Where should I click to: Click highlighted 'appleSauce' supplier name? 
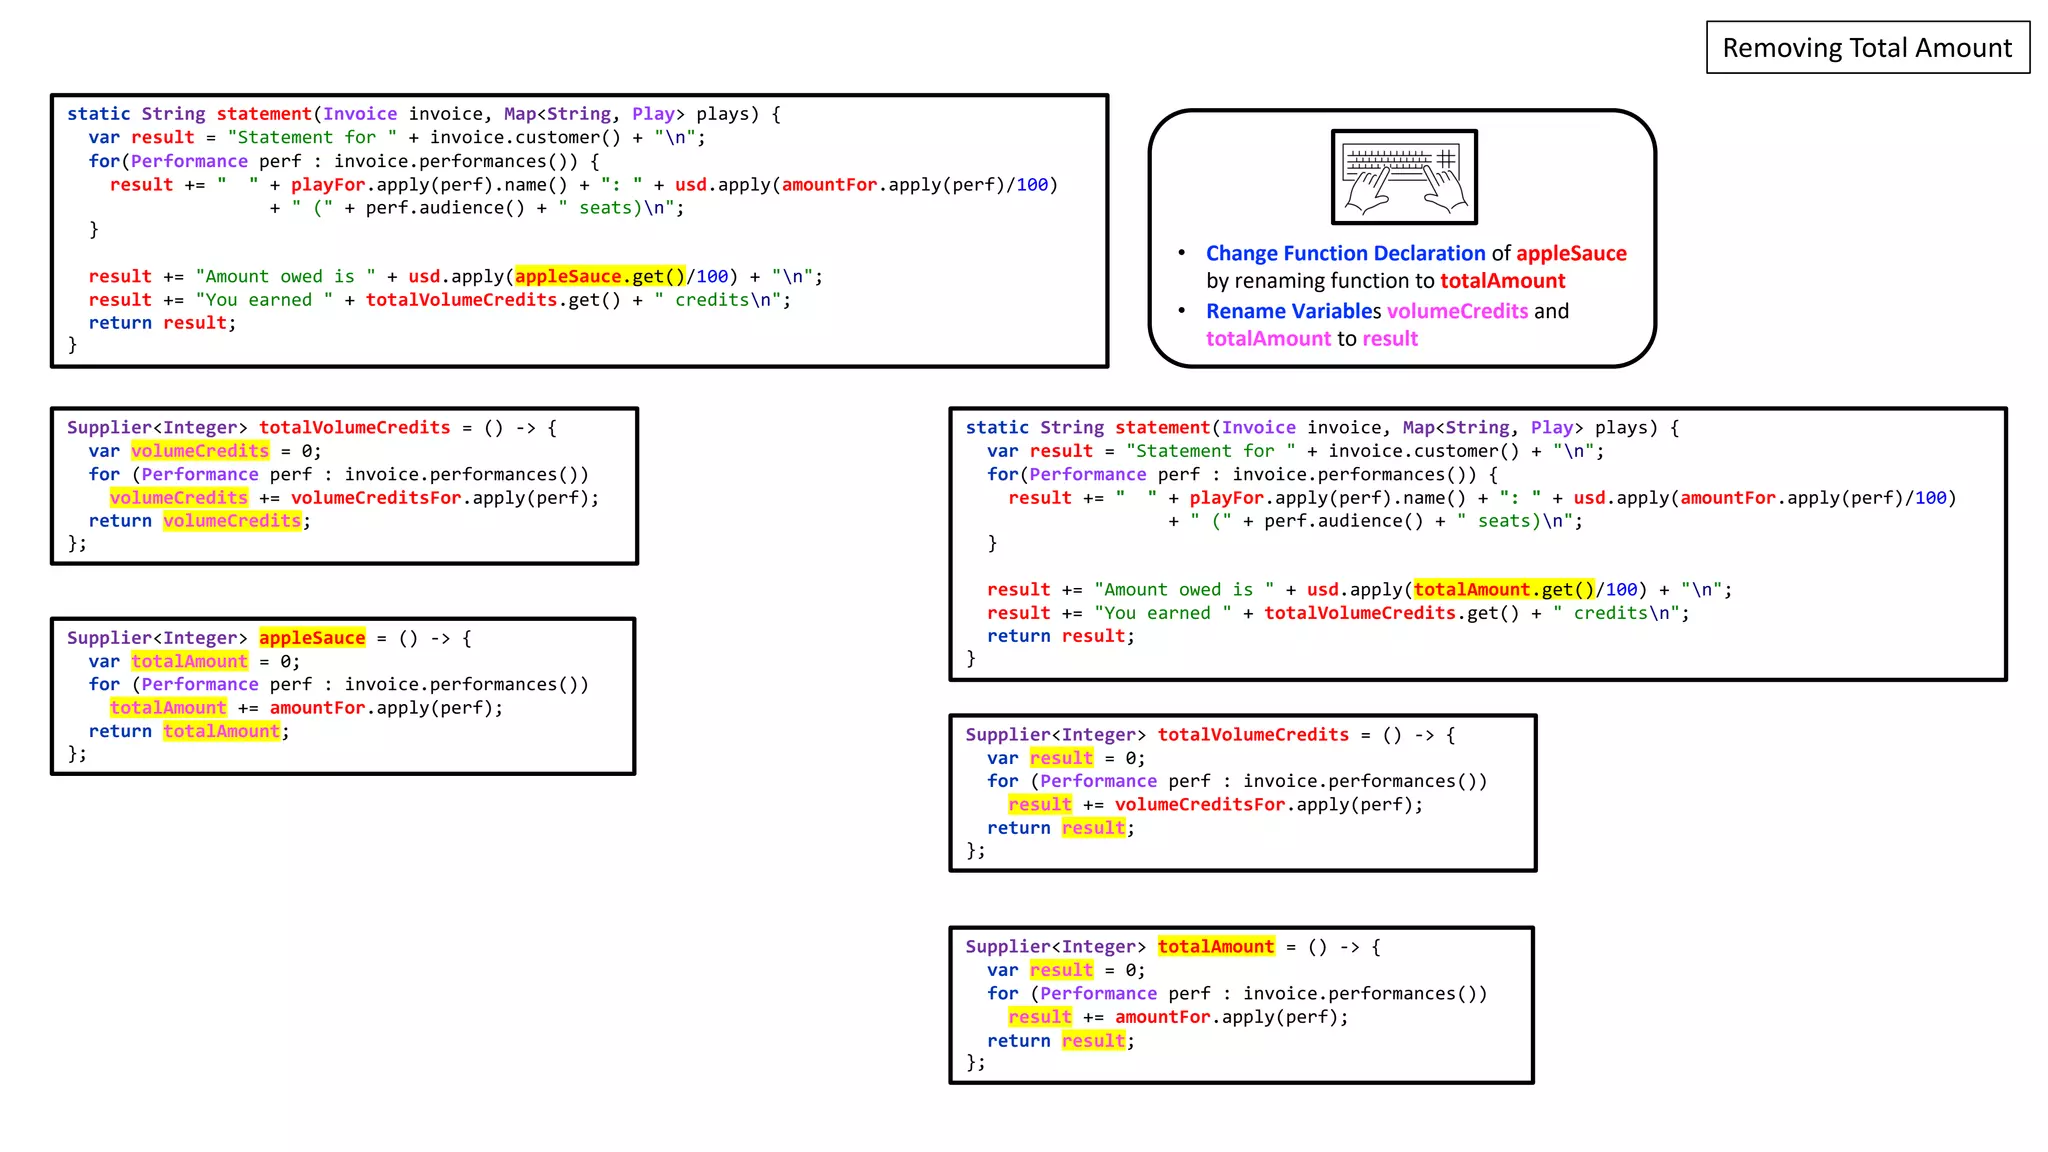(x=312, y=638)
